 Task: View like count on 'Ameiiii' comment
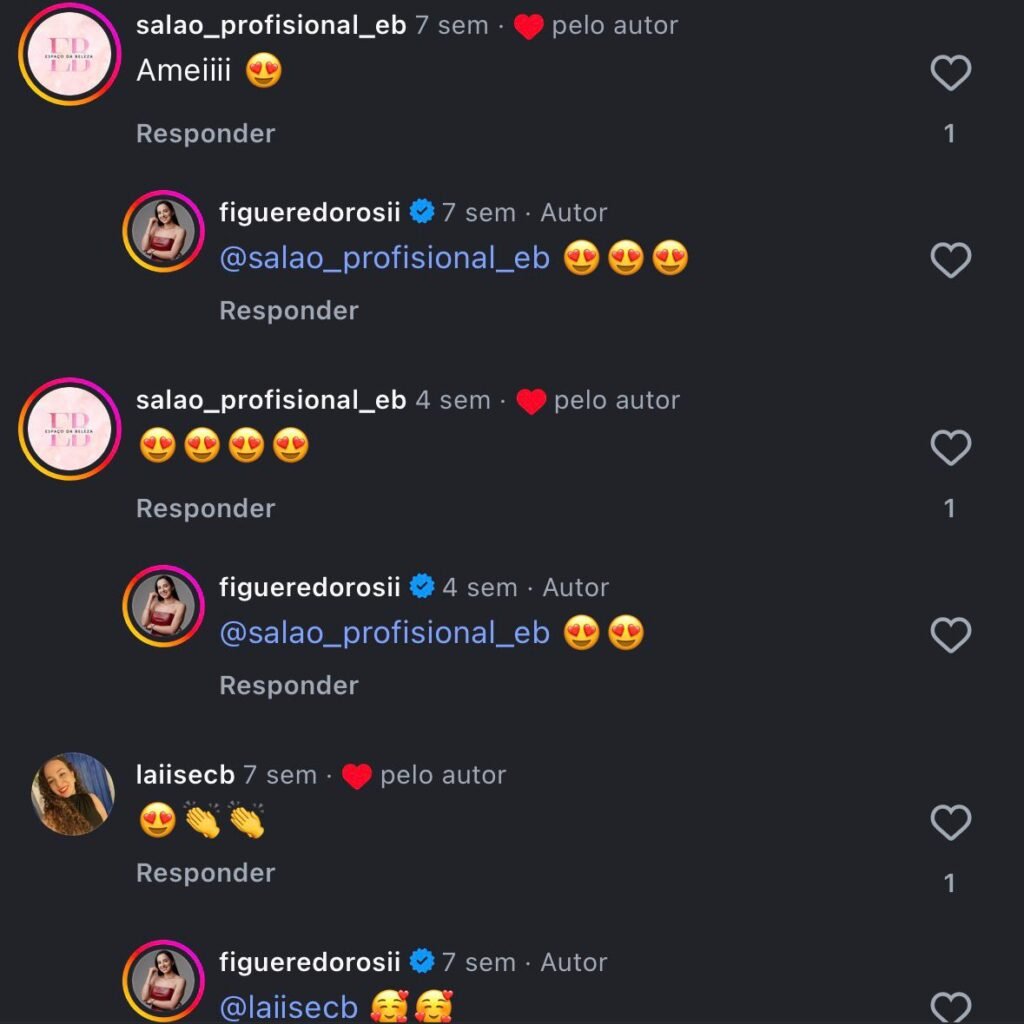949,134
